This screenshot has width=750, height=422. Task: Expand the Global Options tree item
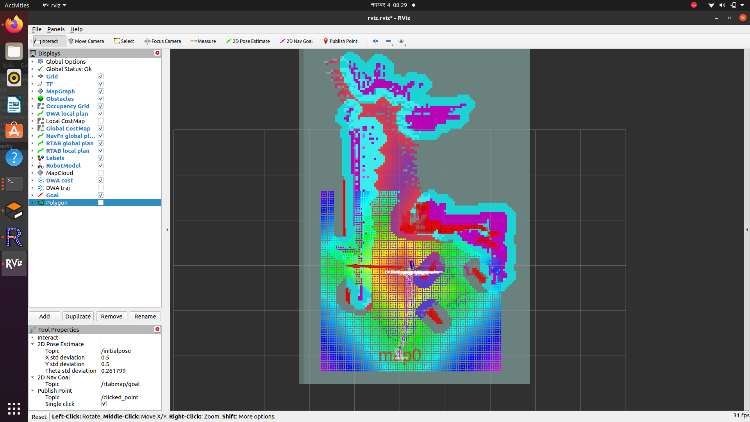[33, 62]
